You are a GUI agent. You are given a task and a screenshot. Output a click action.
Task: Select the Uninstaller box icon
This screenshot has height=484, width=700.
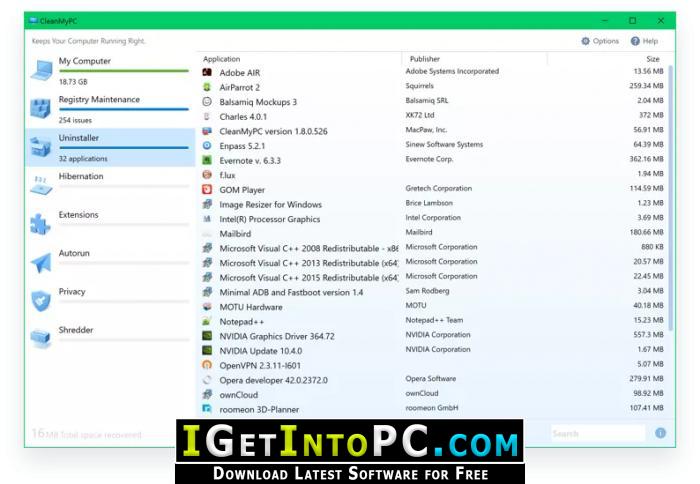click(x=41, y=147)
